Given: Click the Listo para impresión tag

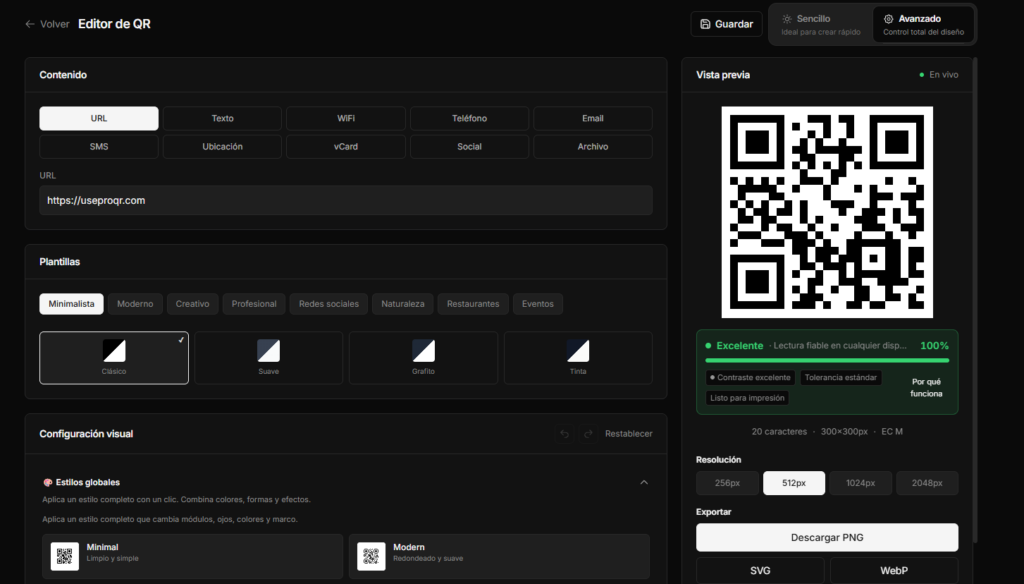Looking at the screenshot, I should pos(747,398).
